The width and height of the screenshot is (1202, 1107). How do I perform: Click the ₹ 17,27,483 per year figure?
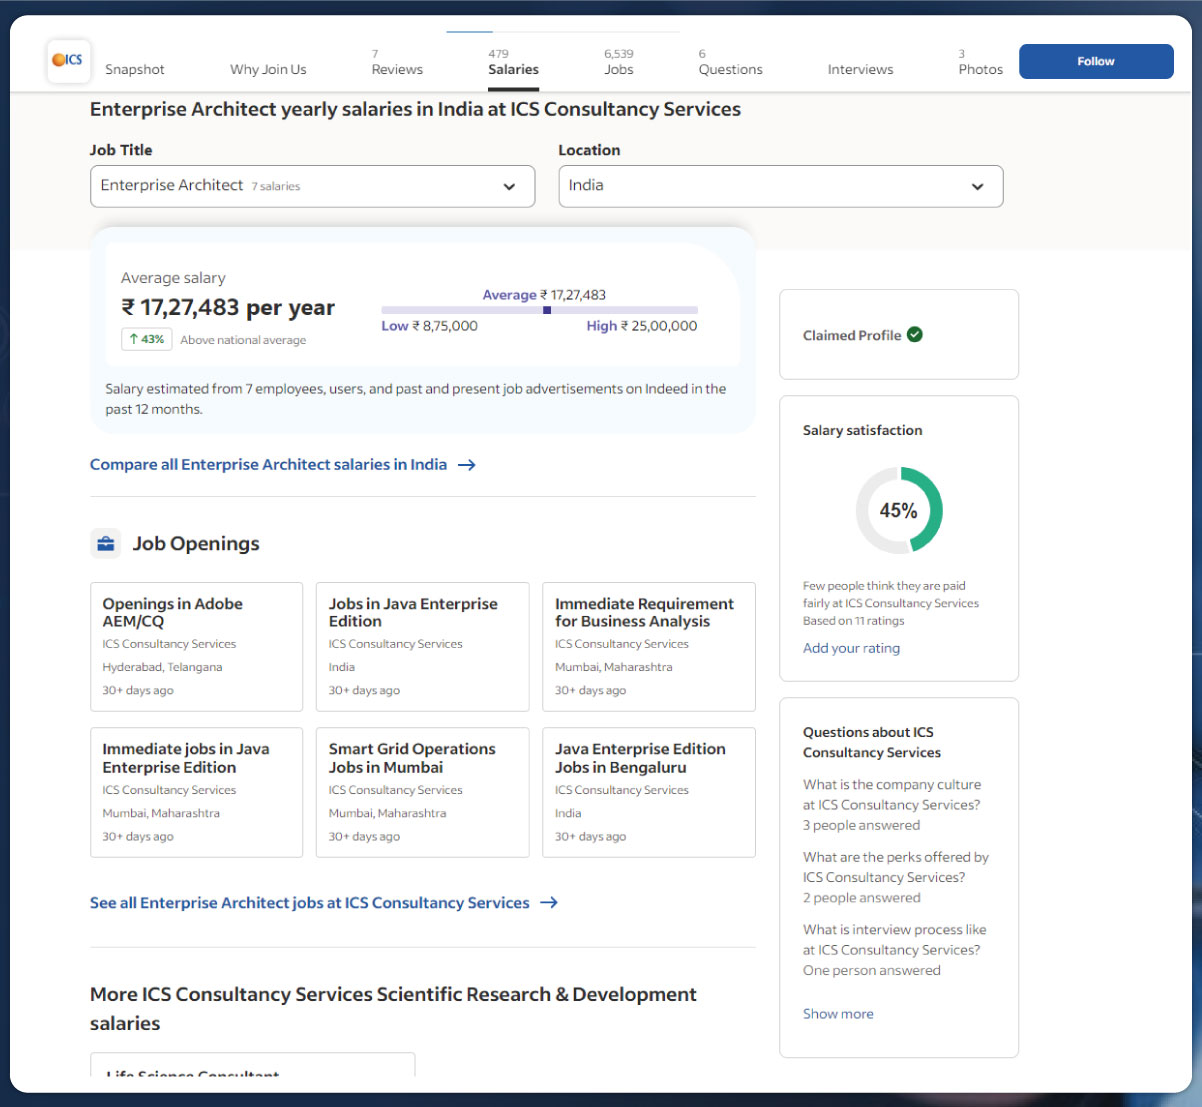pyautogui.click(x=228, y=308)
